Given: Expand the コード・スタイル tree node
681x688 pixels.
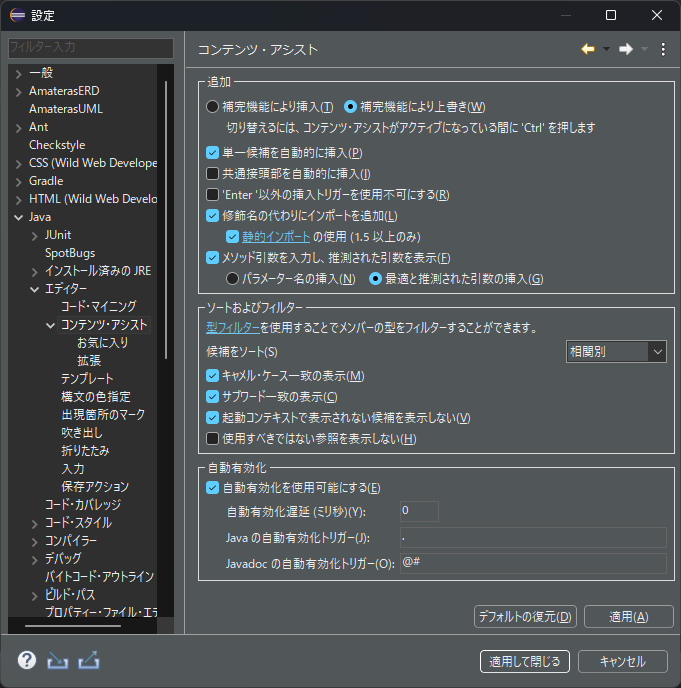Looking at the screenshot, I should [x=35, y=523].
